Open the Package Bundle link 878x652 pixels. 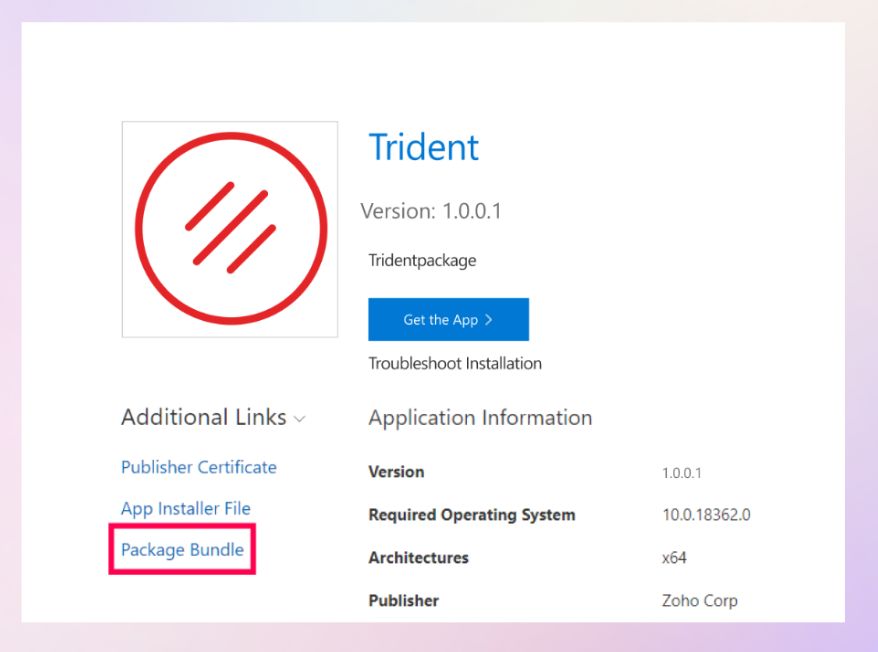[x=183, y=550]
